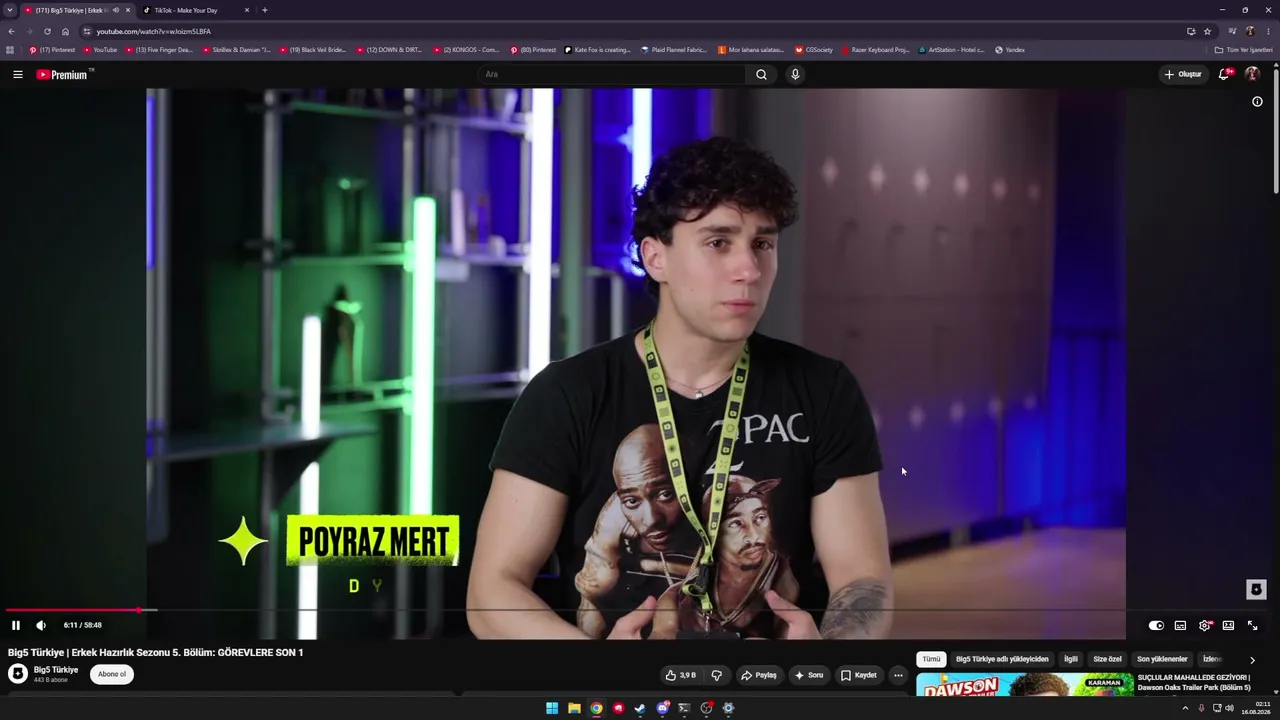Viewport: 1280px width, 720px height.
Task: Select the İlgili filter chip
Action: [x=1071, y=659]
